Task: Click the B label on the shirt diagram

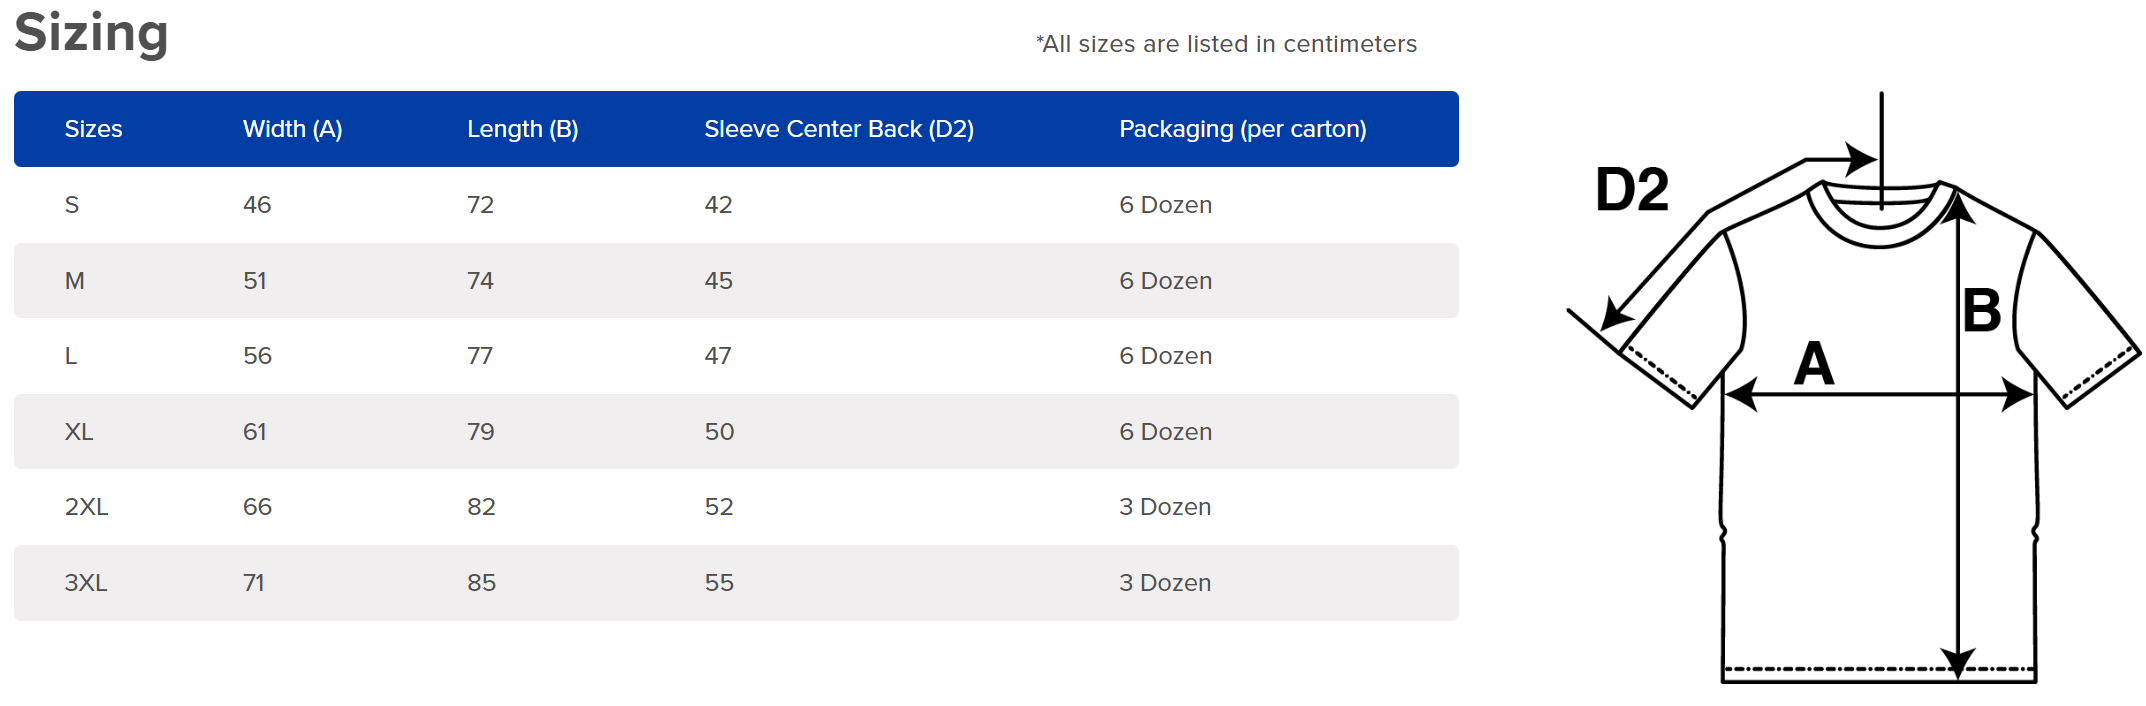Action: point(1981,310)
